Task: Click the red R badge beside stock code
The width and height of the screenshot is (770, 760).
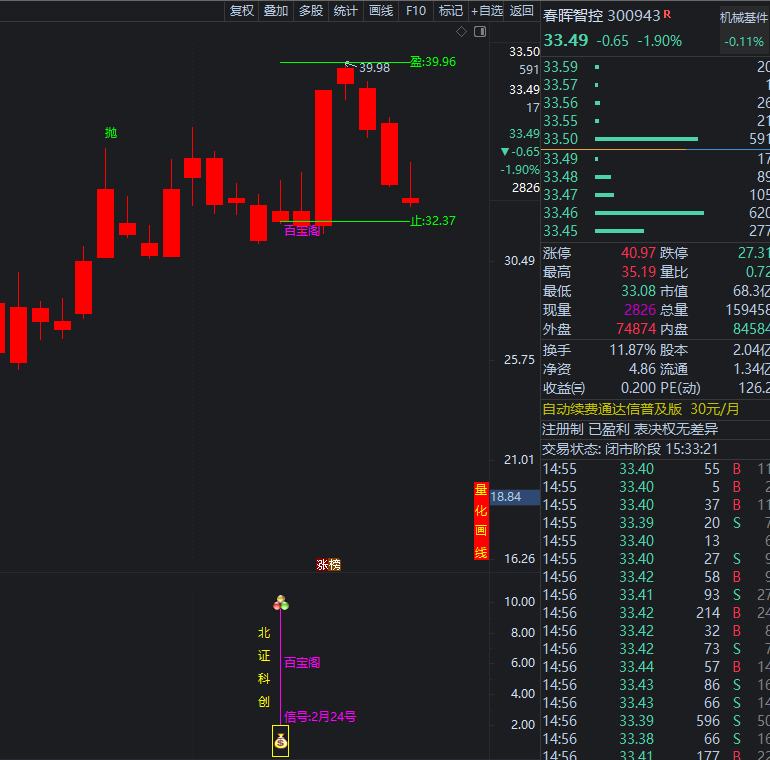Action: [x=667, y=14]
